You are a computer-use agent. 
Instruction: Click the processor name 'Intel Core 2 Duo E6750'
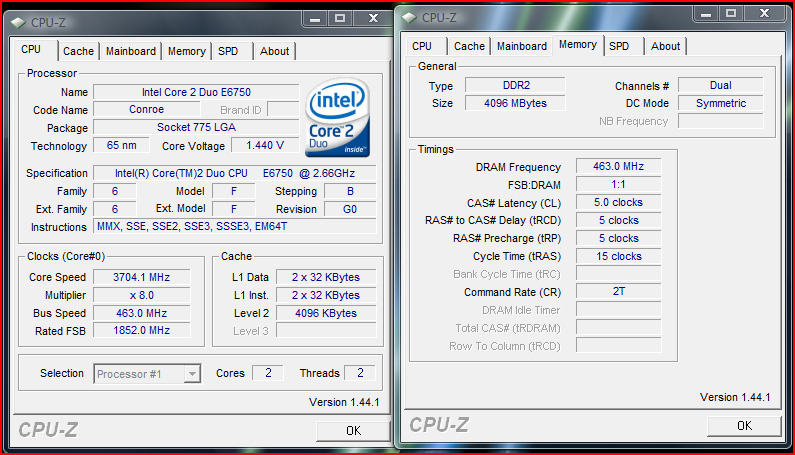[196, 92]
